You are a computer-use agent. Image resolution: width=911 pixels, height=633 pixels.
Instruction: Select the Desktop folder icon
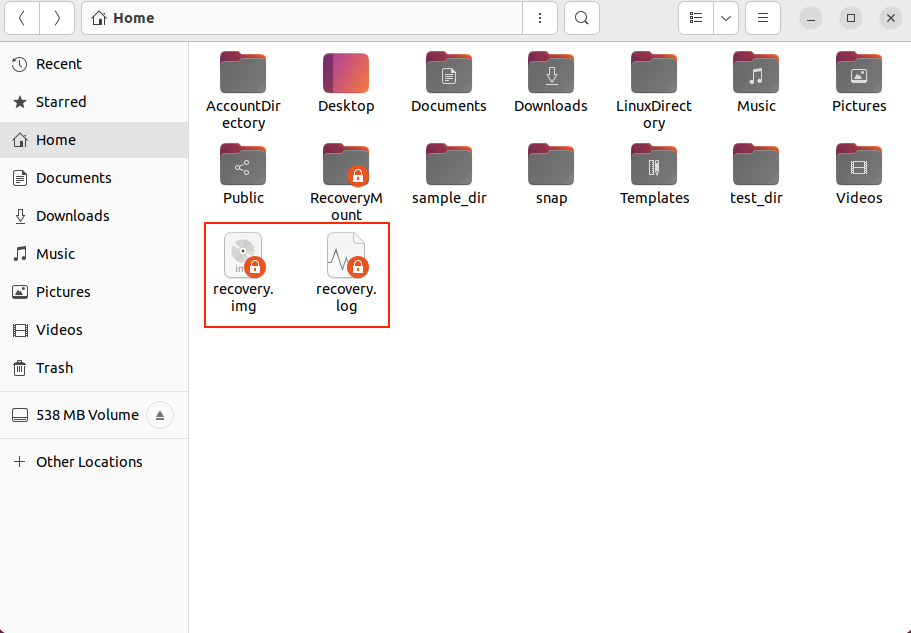(x=346, y=73)
